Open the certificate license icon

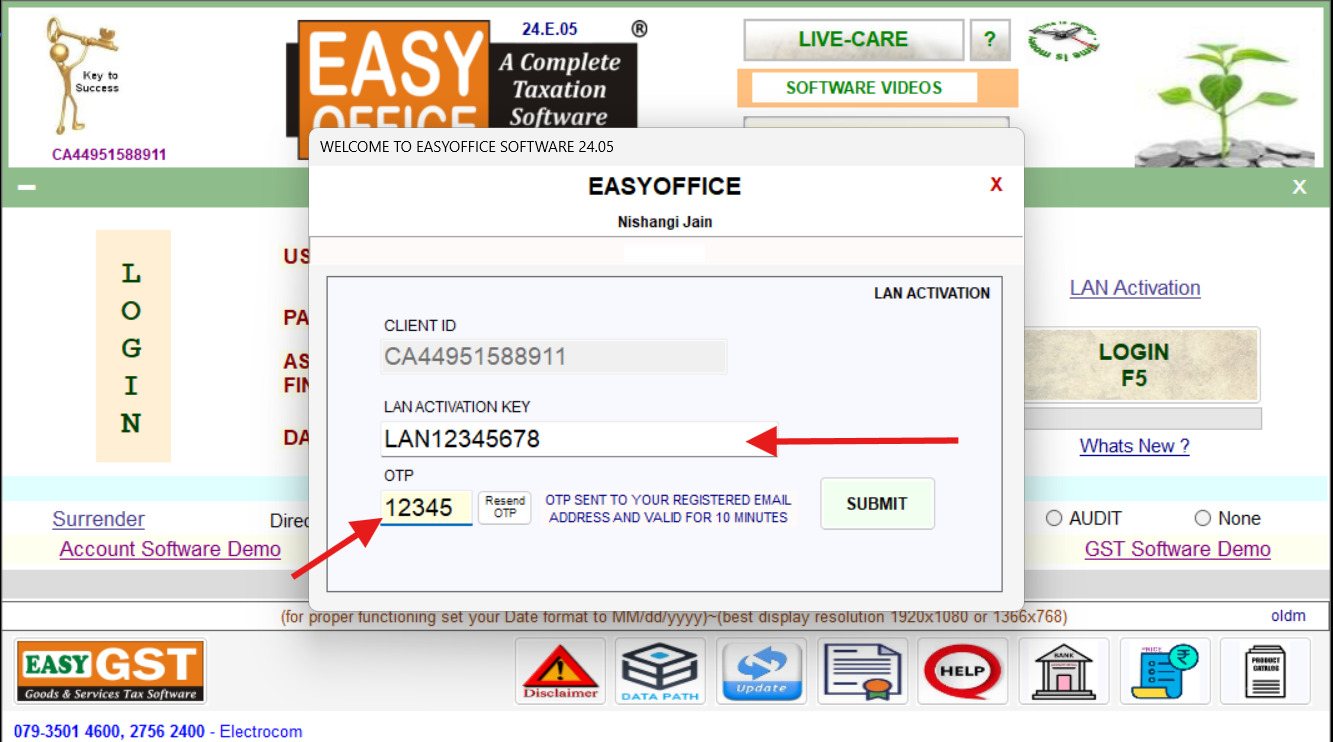pos(862,671)
